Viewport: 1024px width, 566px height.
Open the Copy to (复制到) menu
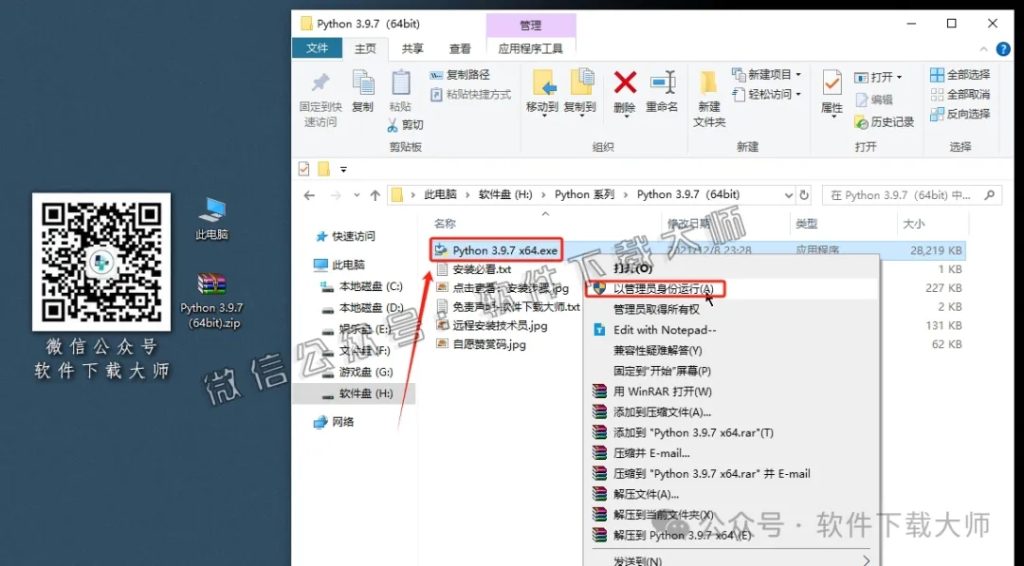coord(580,91)
